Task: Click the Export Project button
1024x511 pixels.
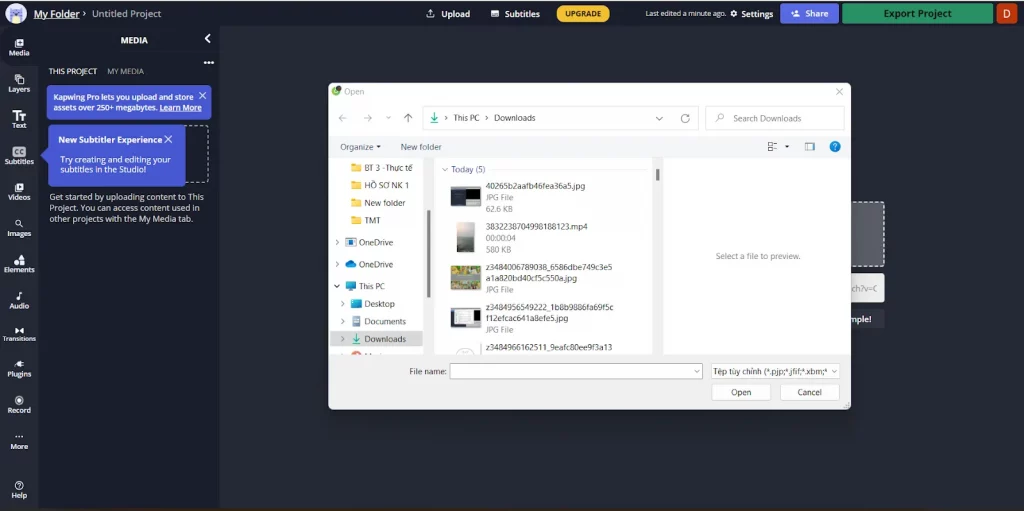Action: click(917, 13)
